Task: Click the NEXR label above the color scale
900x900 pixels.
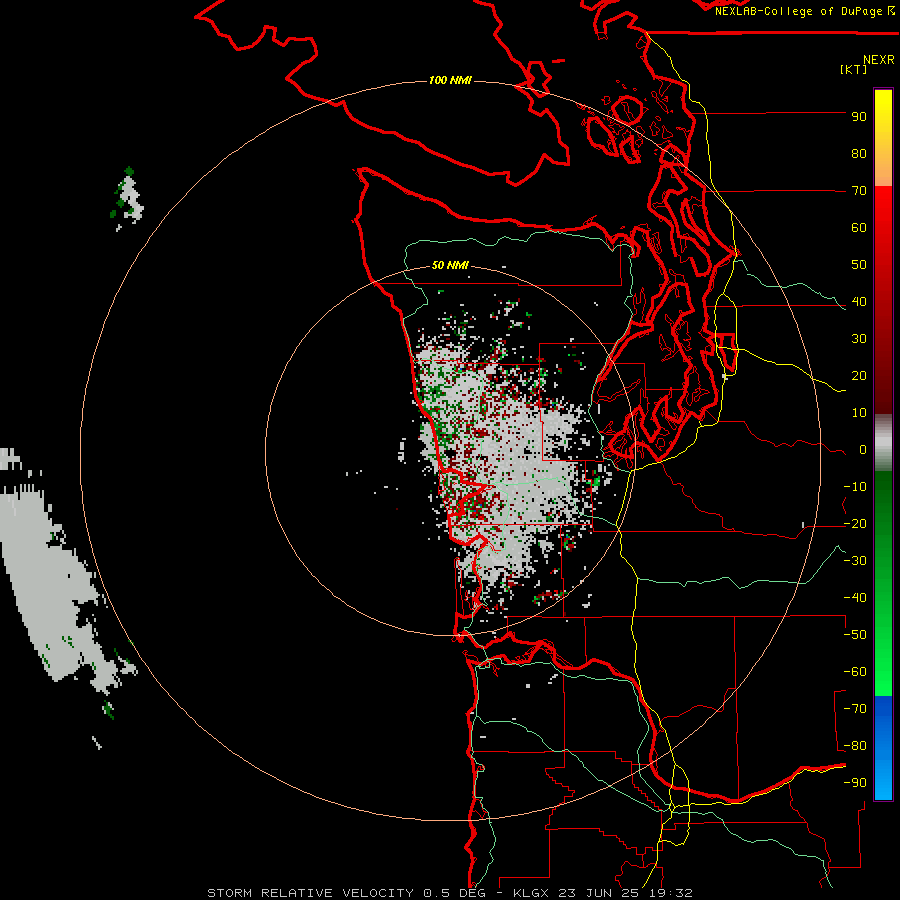Action: [879, 60]
